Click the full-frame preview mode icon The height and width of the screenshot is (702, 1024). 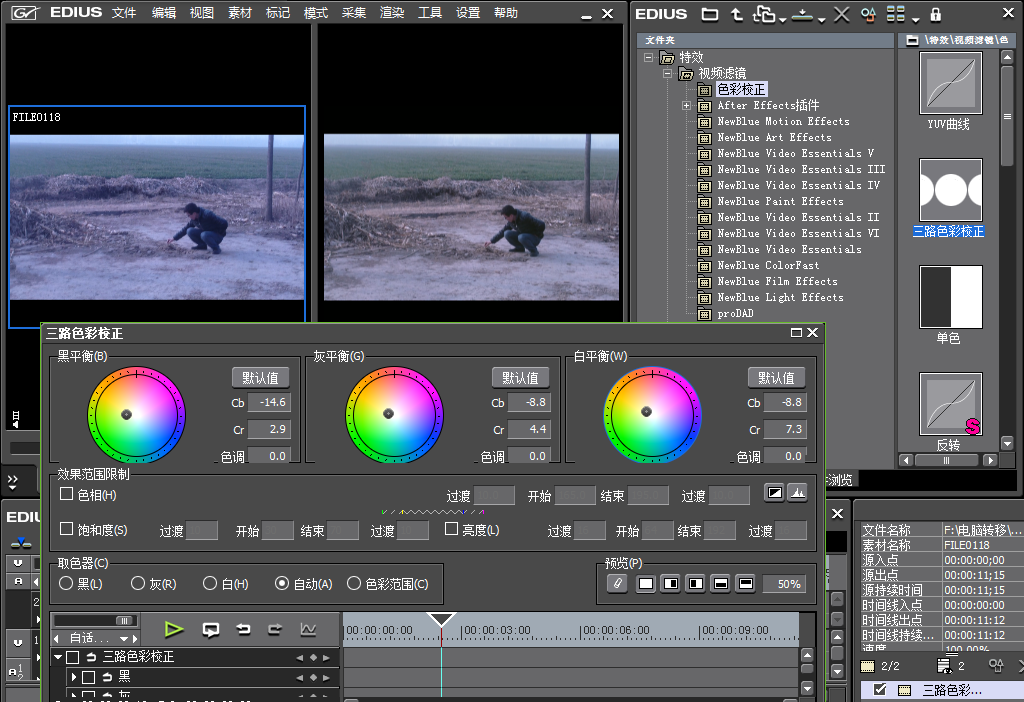point(645,583)
